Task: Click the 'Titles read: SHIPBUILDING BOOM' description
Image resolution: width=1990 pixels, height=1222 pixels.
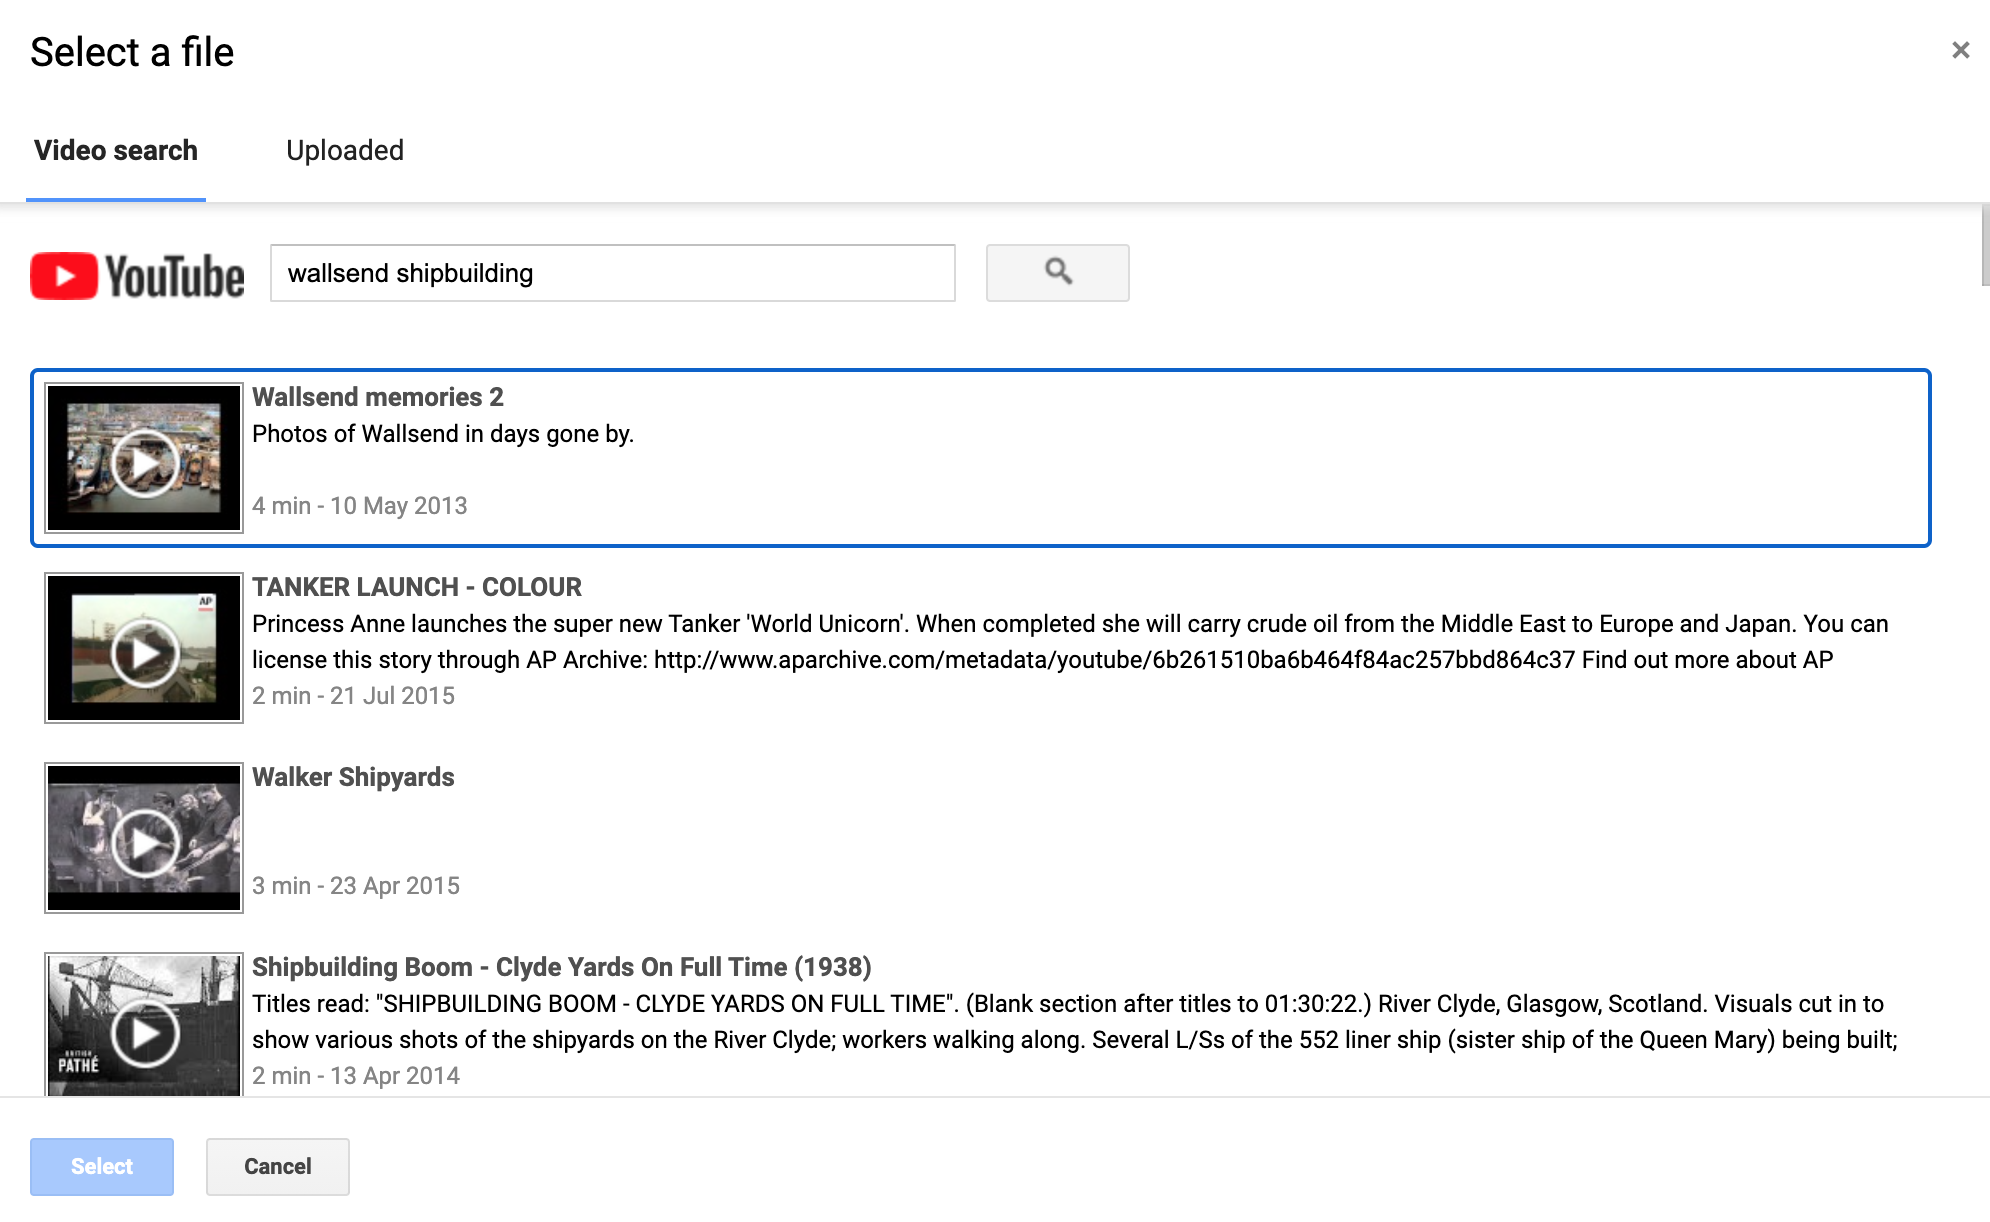Action: [1075, 1022]
